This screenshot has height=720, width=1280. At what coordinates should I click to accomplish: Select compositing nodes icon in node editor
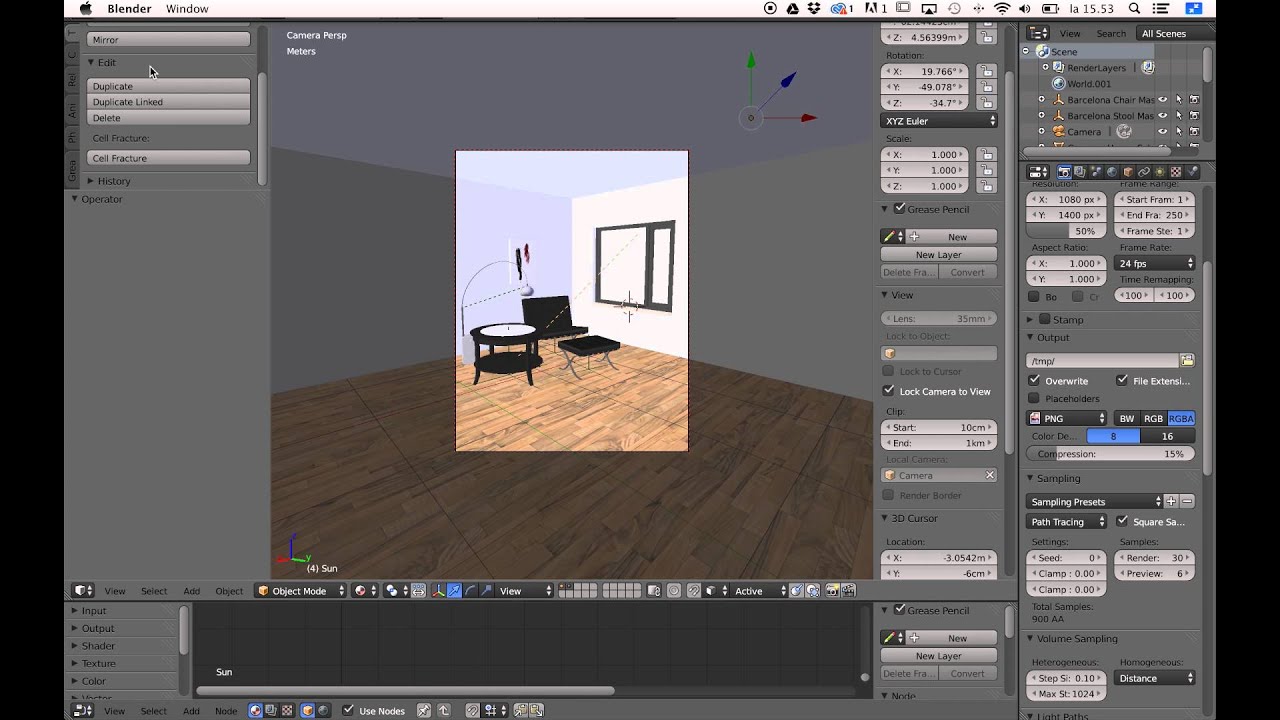click(271, 710)
